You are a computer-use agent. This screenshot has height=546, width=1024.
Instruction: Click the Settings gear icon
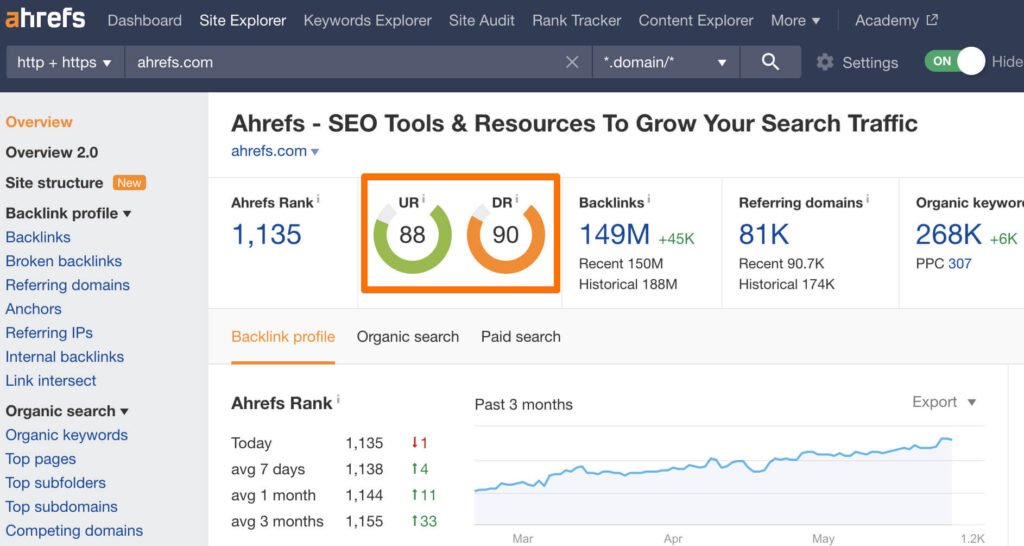(x=825, y=62)
